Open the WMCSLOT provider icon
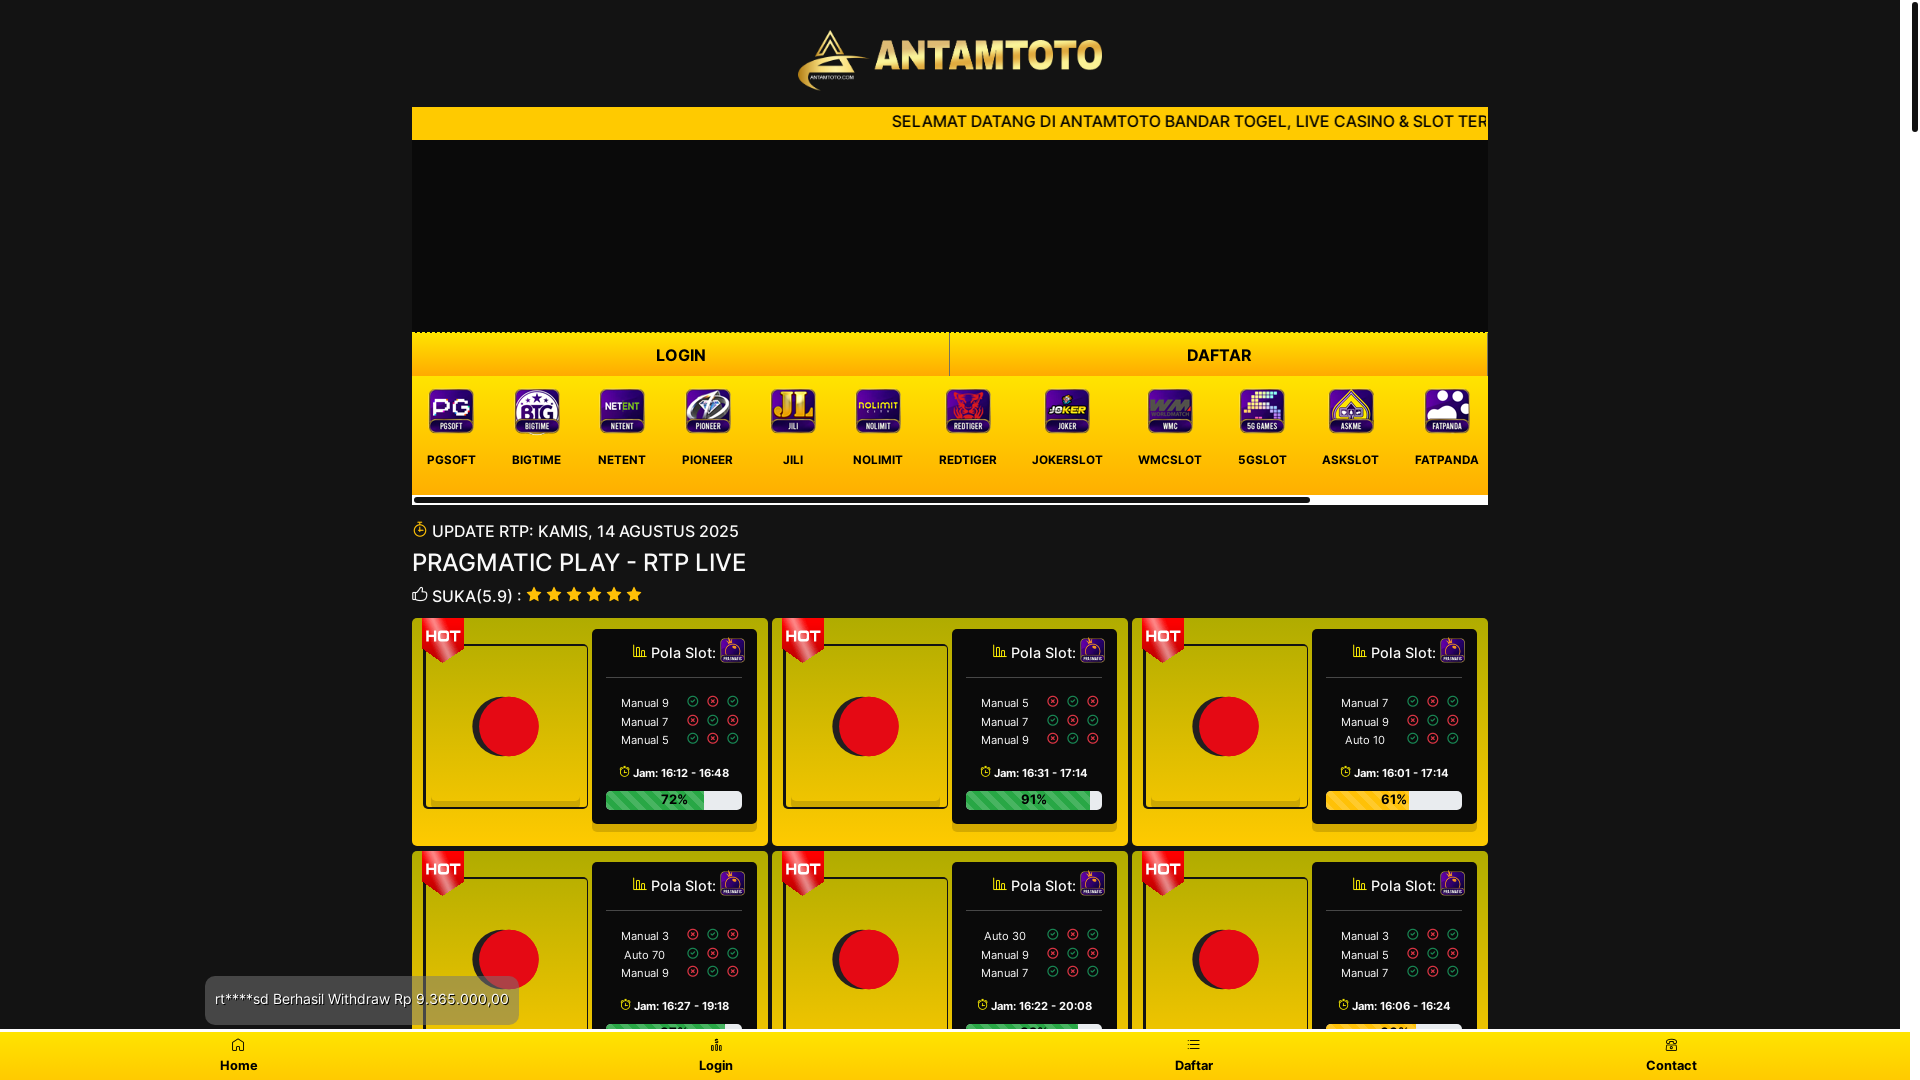The width and height of the screenshot is (1920, 1080). pyautogui.click(x=1170, y=411)
